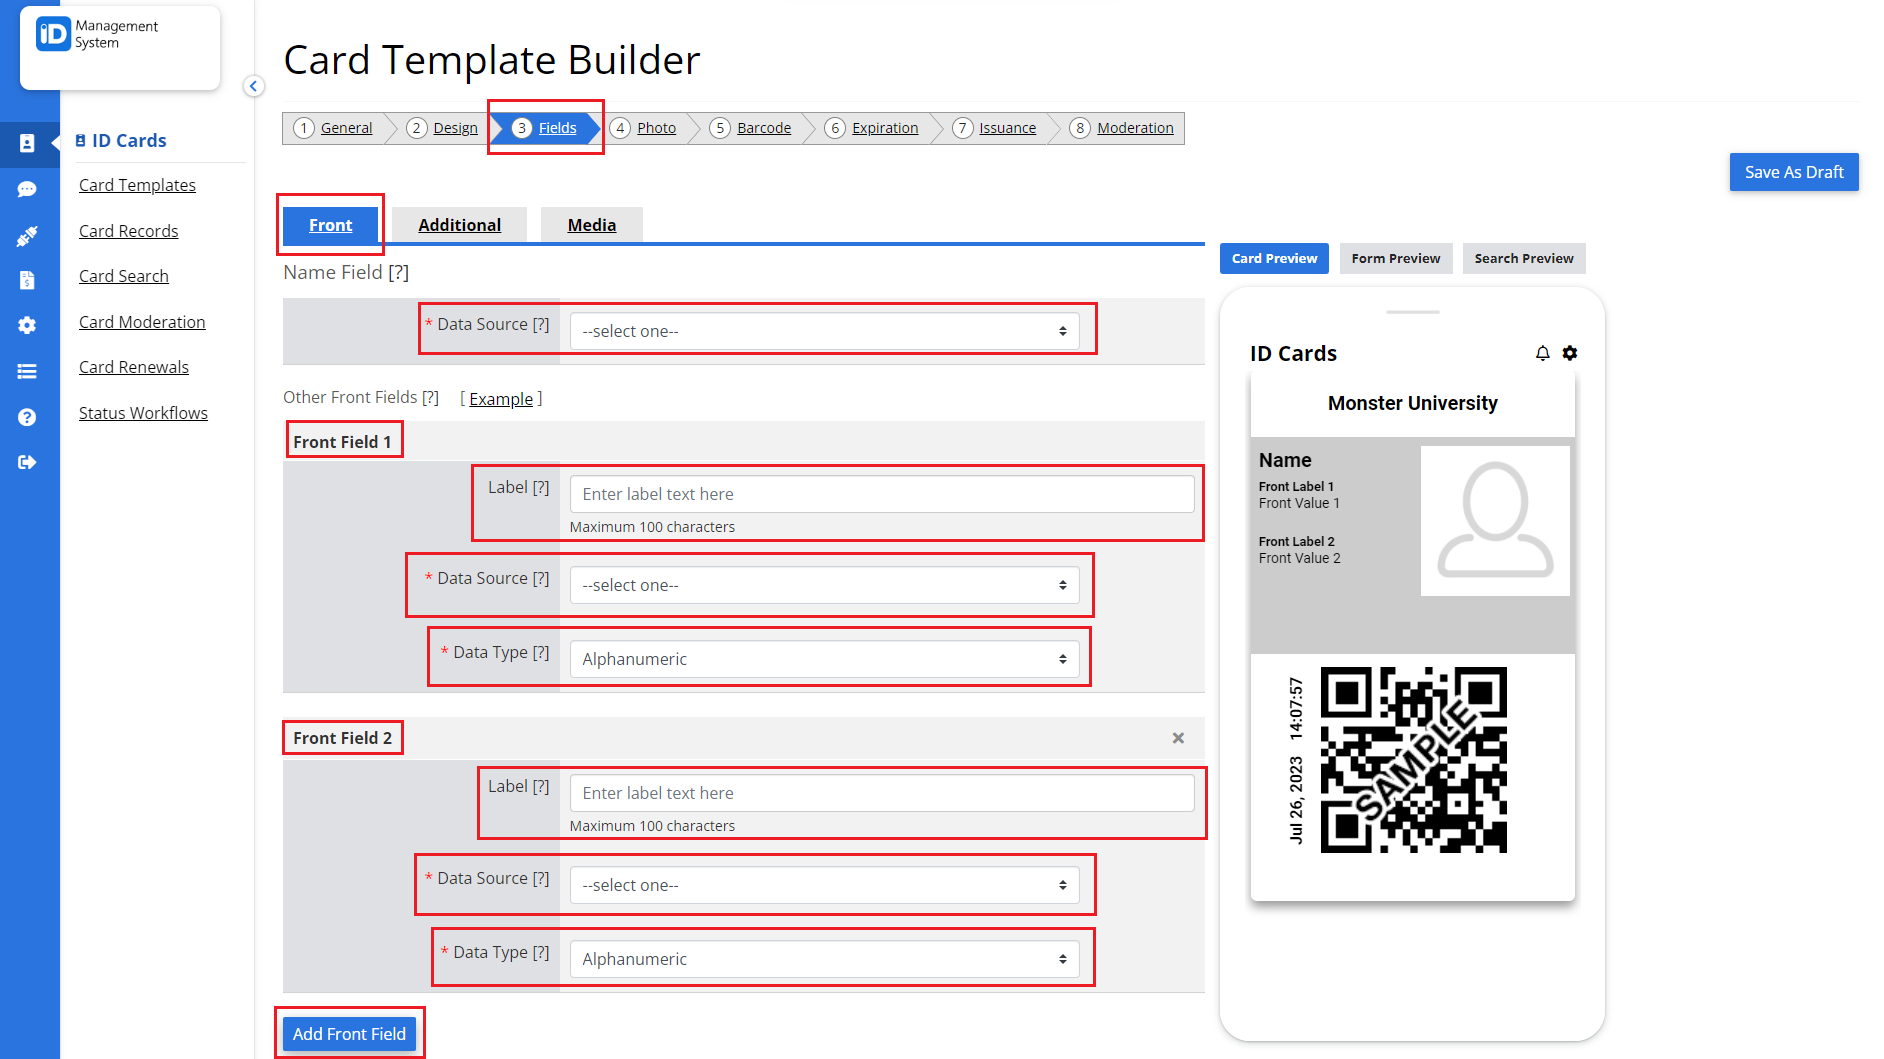Open the gear icon on the ID Cards preview

tap(1569, 353)
